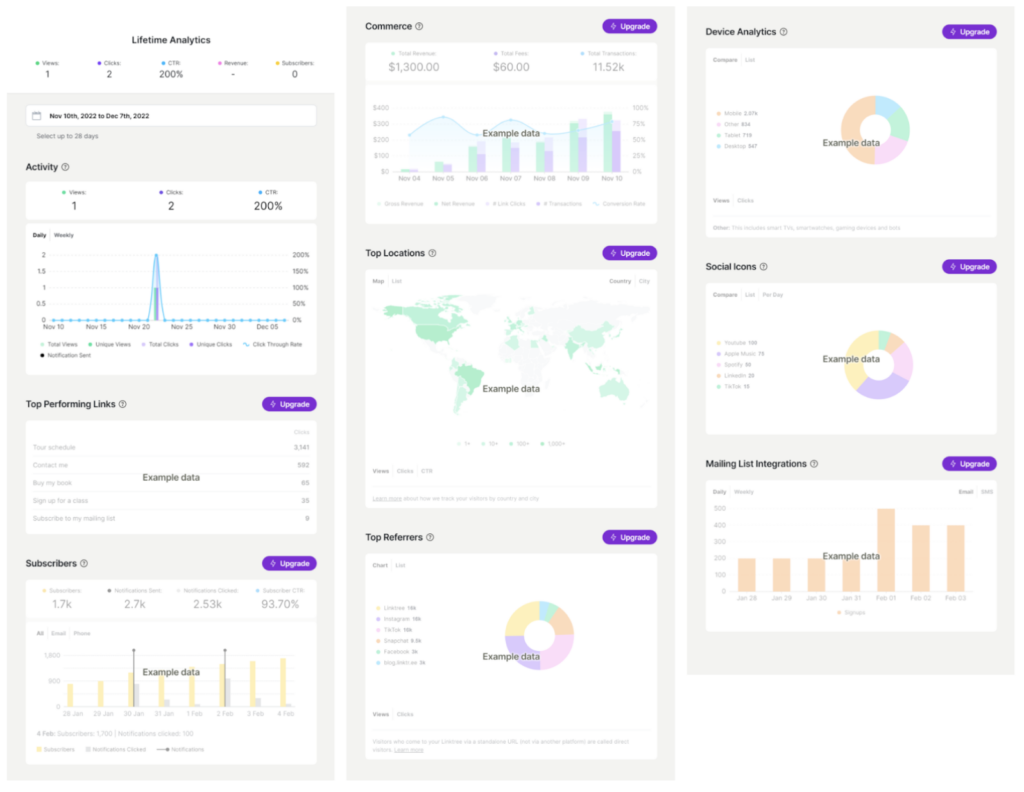Click the Commerce help question mark icon
This screenshot has width=1024, height=792.
(419, 26)
